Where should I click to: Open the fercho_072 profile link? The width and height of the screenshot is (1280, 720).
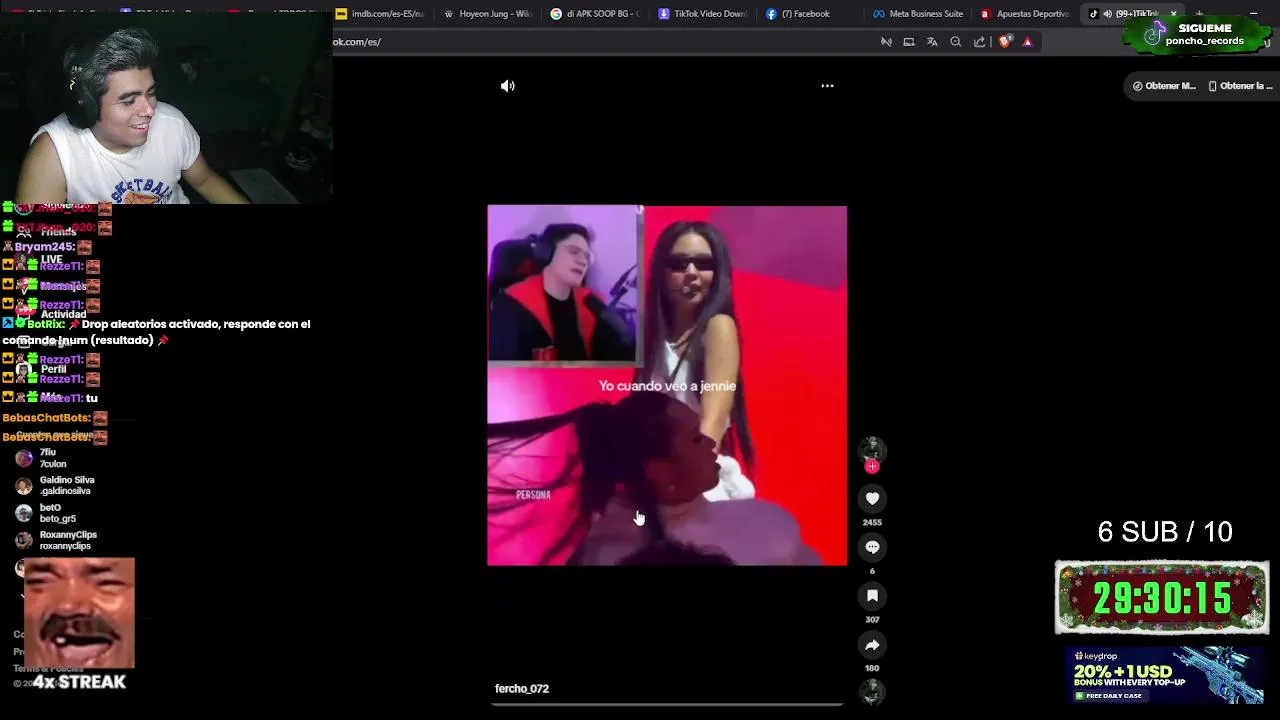(522, 689)
